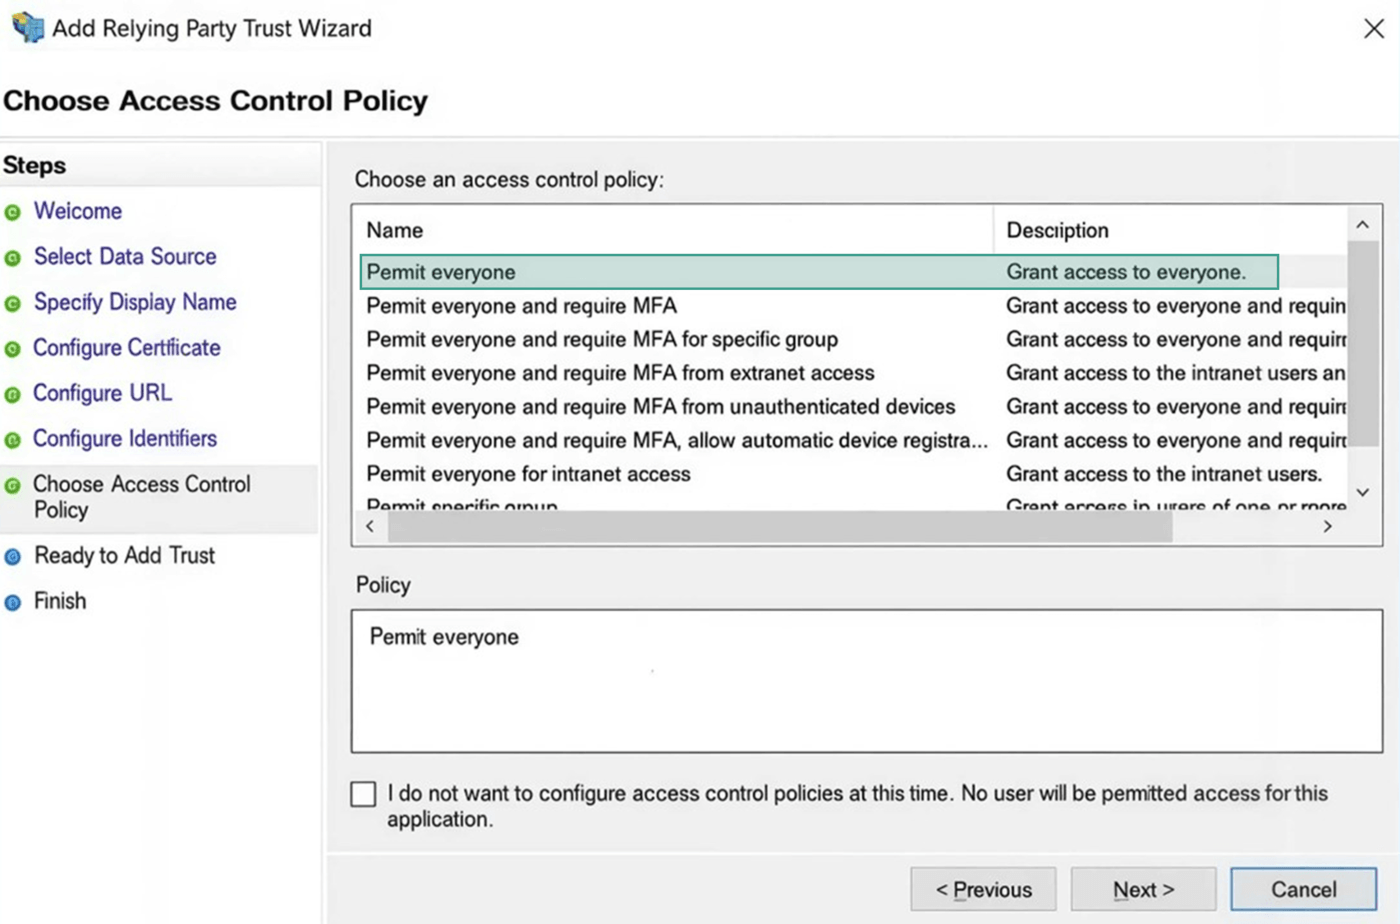Select 'Permit everyone and require MFA' policy

point(521,306)
